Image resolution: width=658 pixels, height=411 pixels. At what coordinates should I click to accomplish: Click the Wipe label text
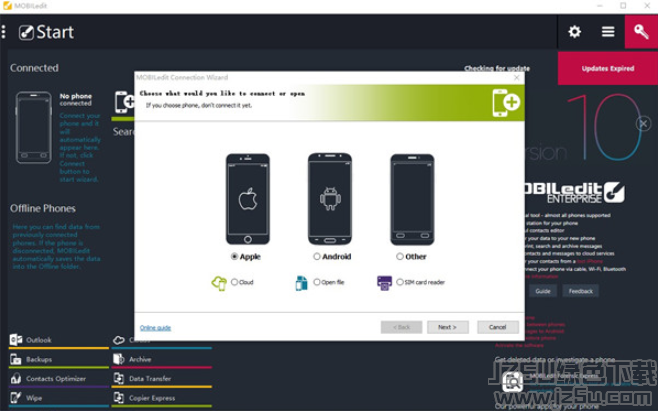[34, 398]
